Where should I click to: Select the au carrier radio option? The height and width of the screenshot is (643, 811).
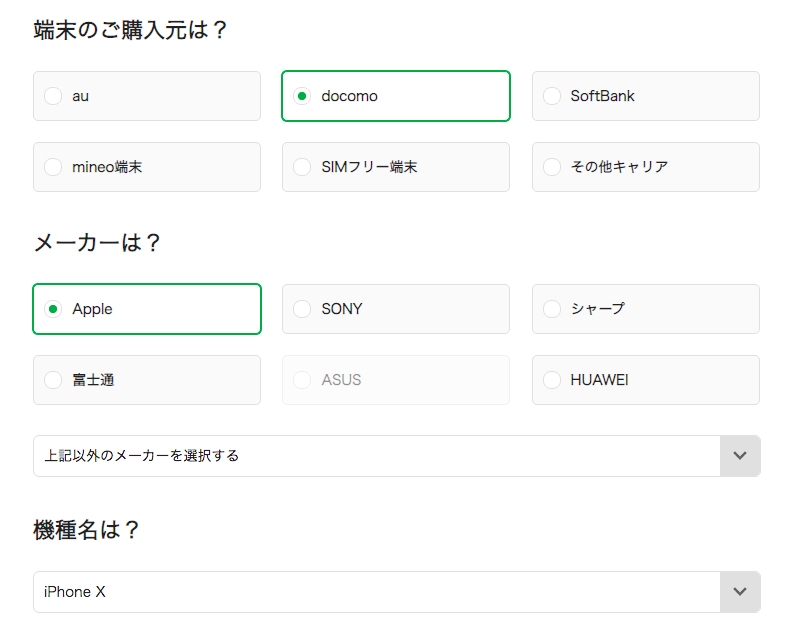[x=147, y=96]
